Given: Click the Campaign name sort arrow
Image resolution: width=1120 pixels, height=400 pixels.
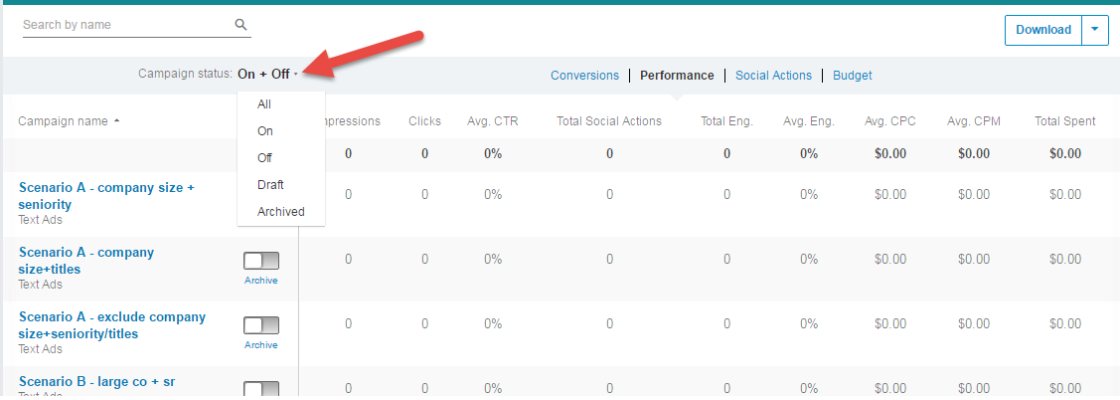Looking at the screenshot, I should click(117, 122).
